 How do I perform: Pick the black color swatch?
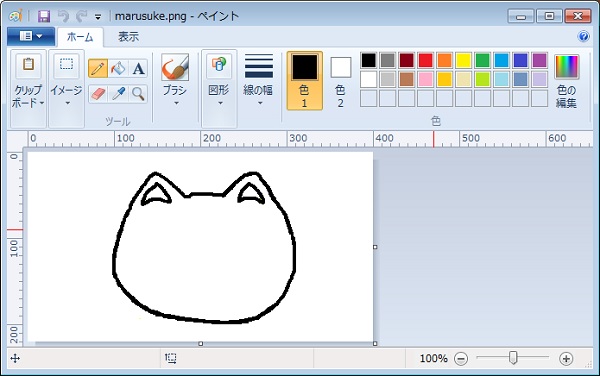[368, 60]
